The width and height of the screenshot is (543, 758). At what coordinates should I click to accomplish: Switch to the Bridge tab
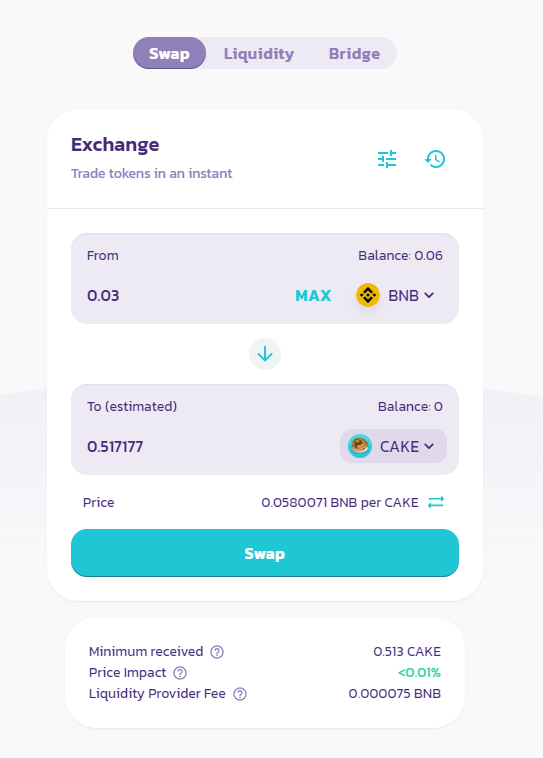(354, 53)
